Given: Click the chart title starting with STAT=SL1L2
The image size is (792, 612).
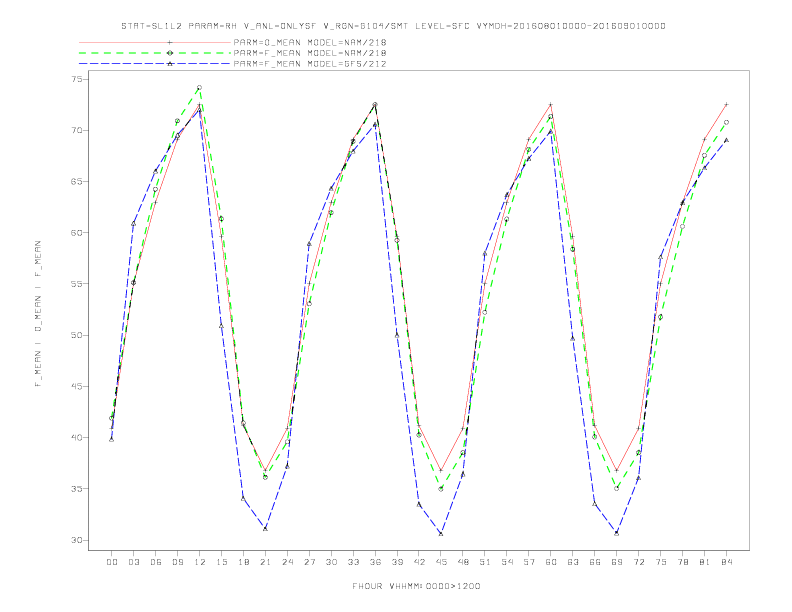Looking at the screenshot, I should point(393,26).
